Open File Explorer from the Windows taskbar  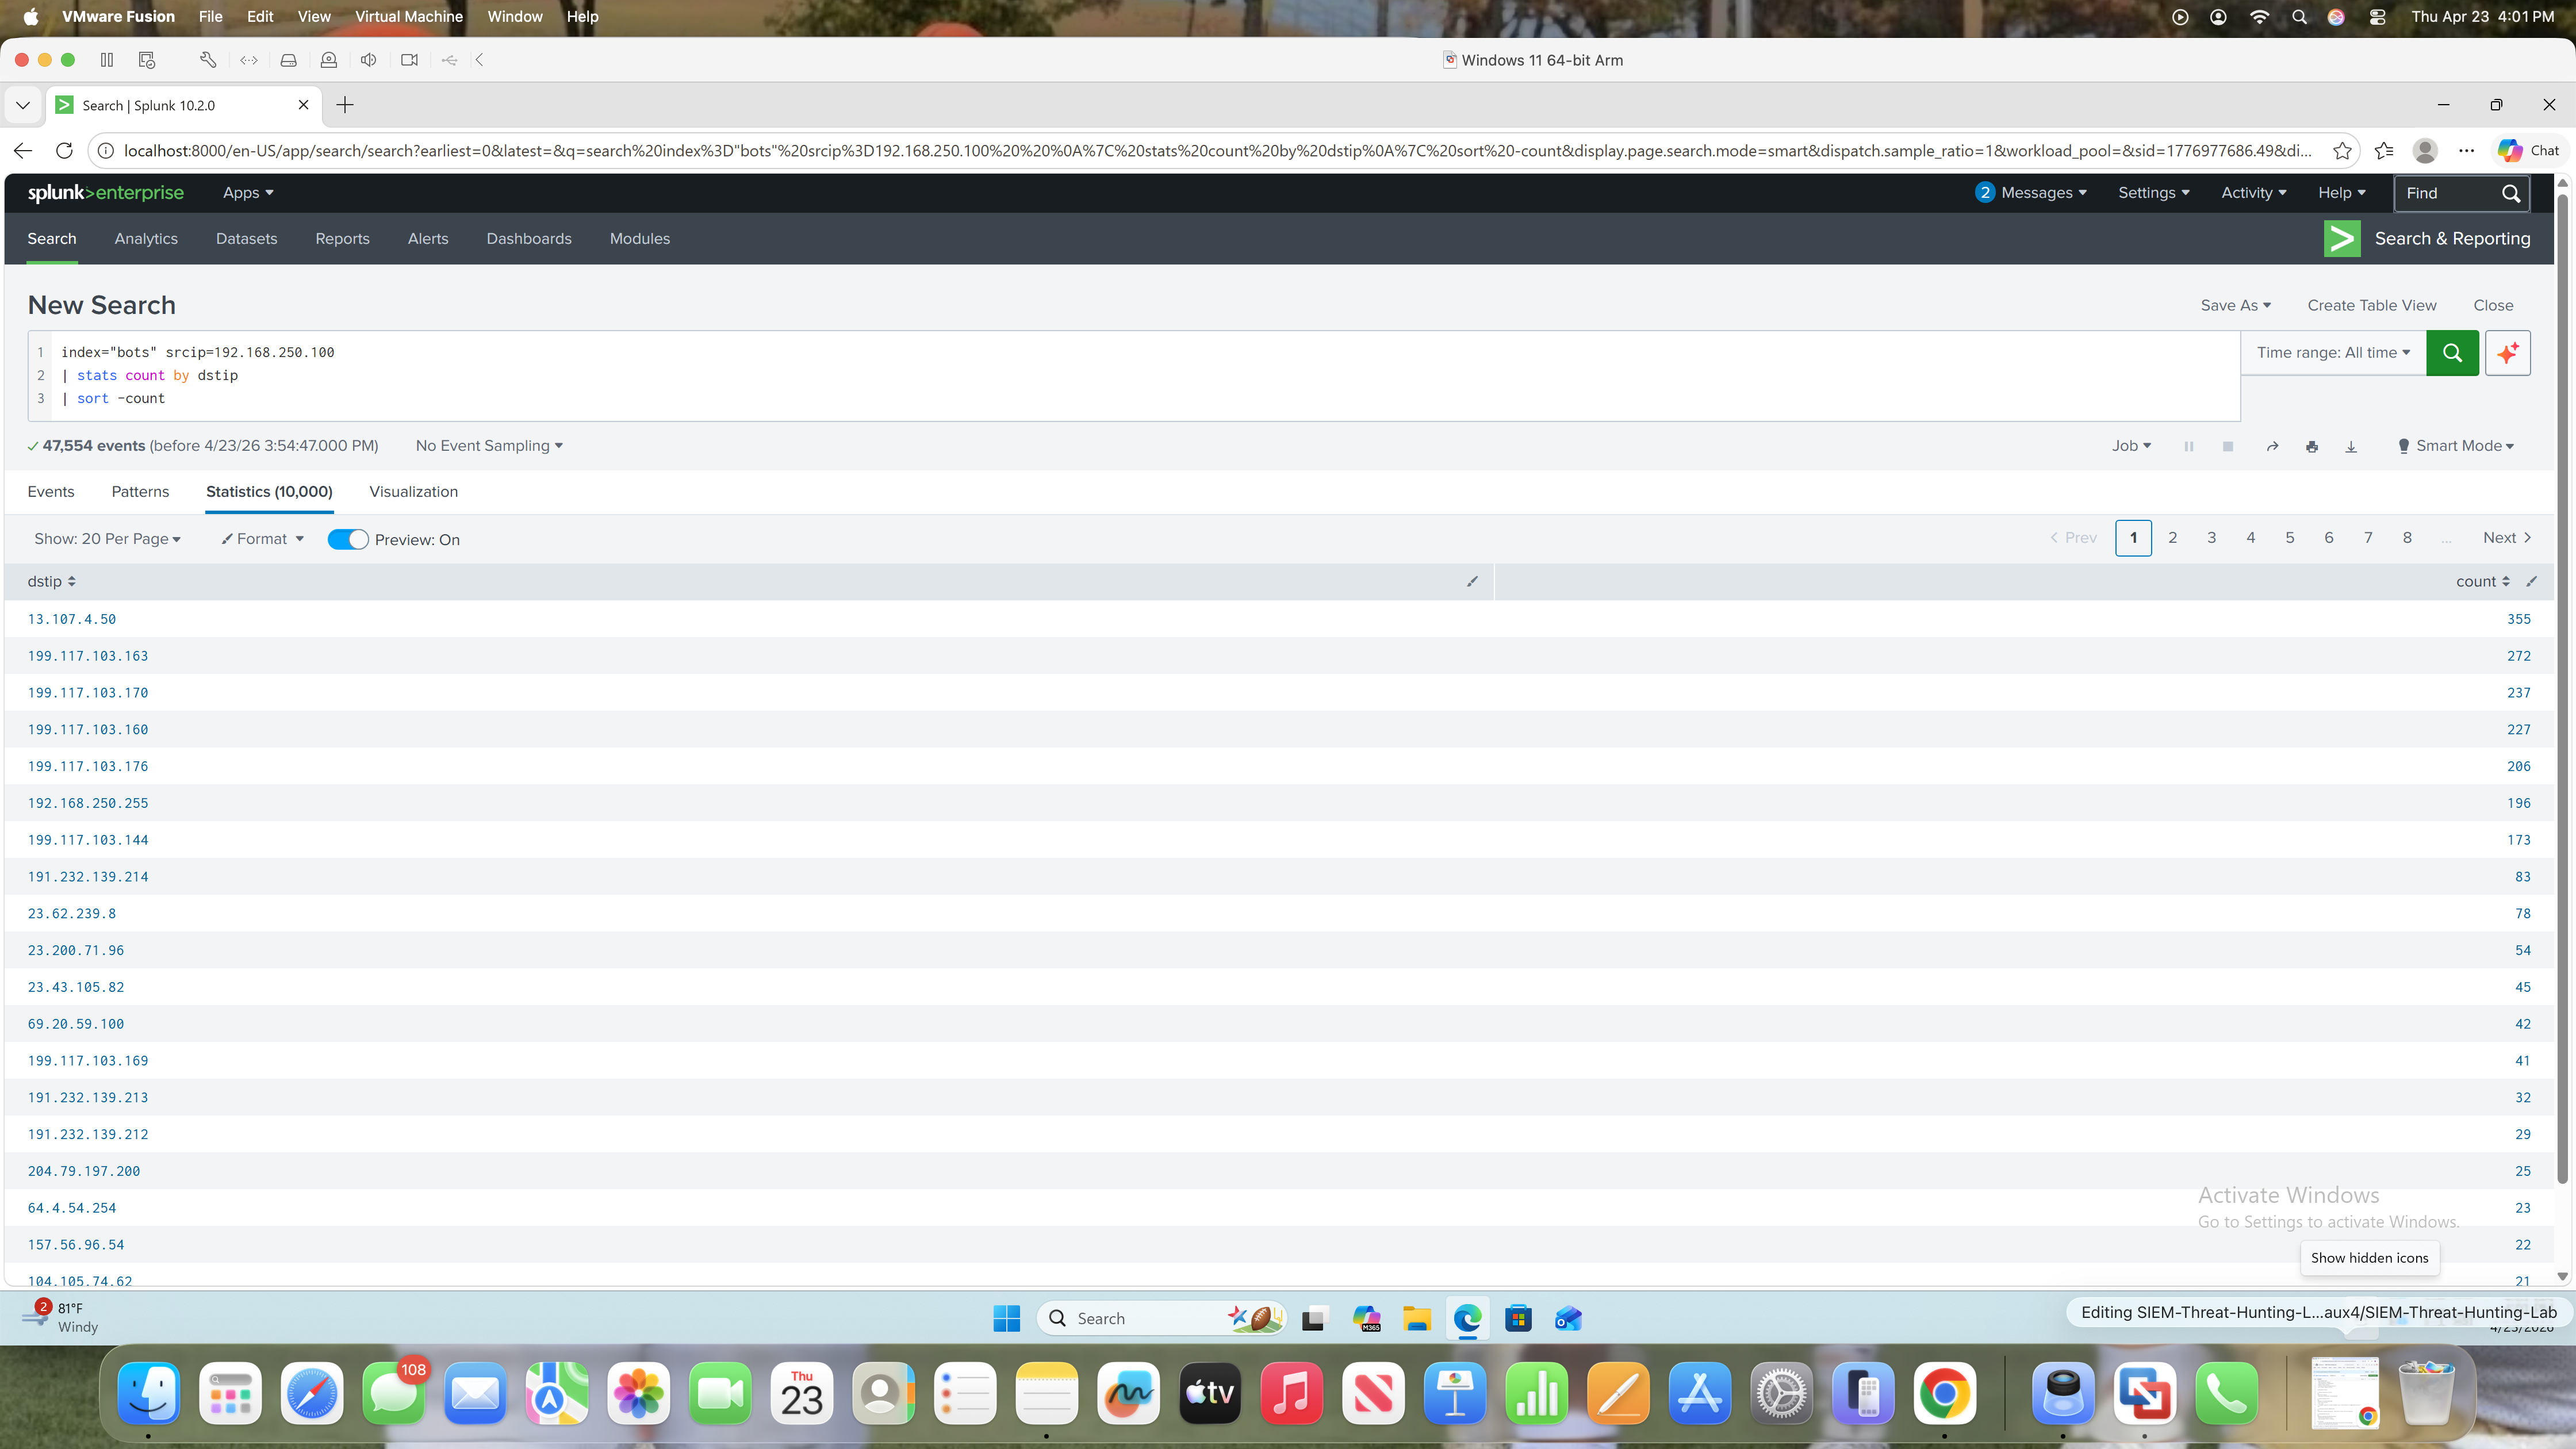click(x=1417, y=1319)
